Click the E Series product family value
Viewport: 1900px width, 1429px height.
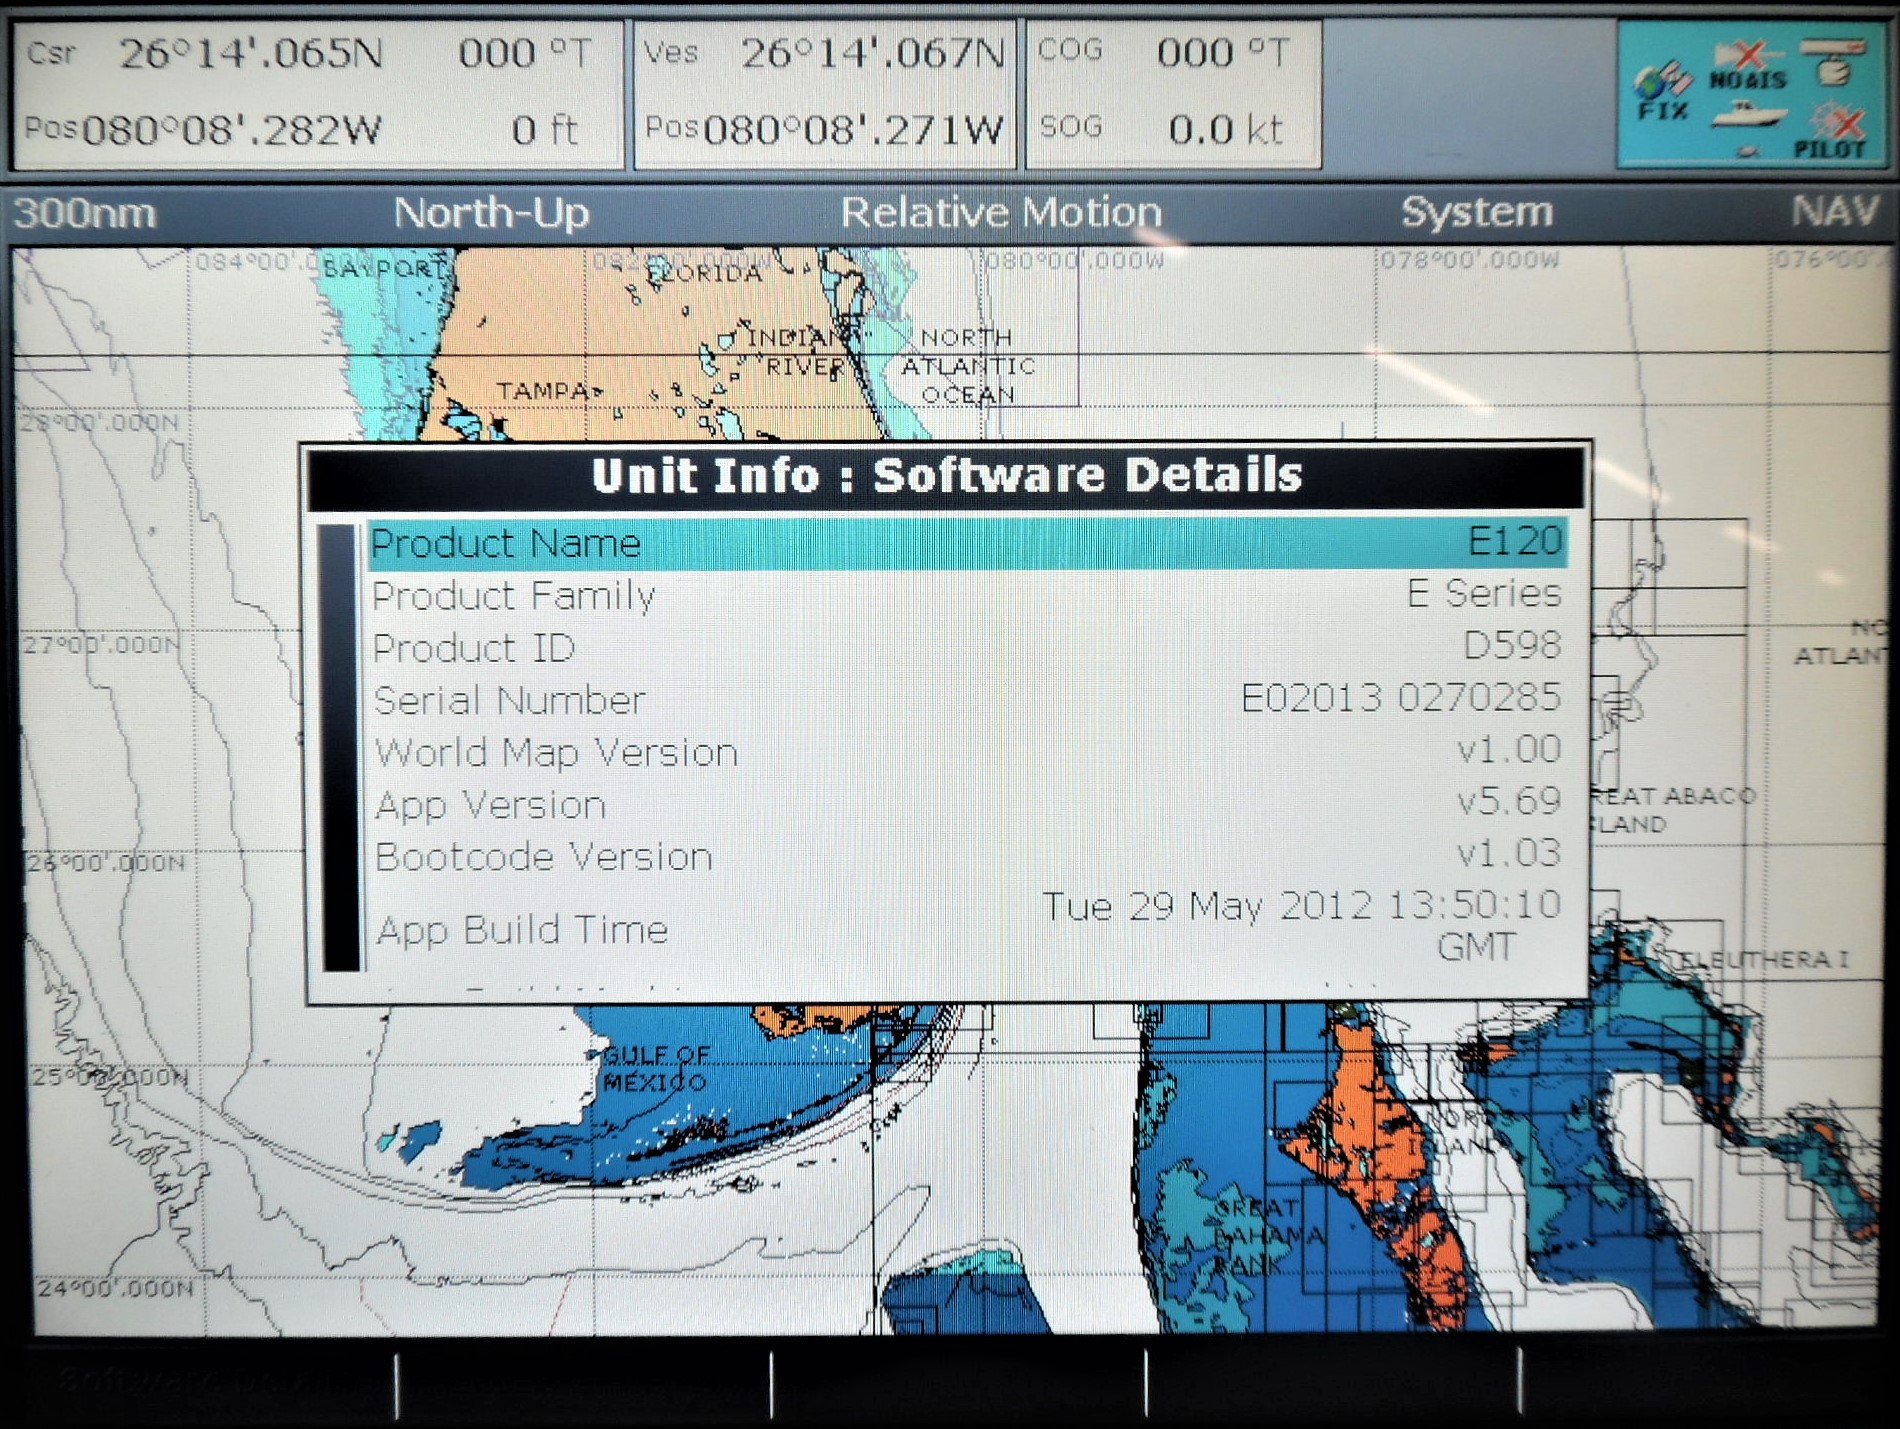(x=1484, y=593)
